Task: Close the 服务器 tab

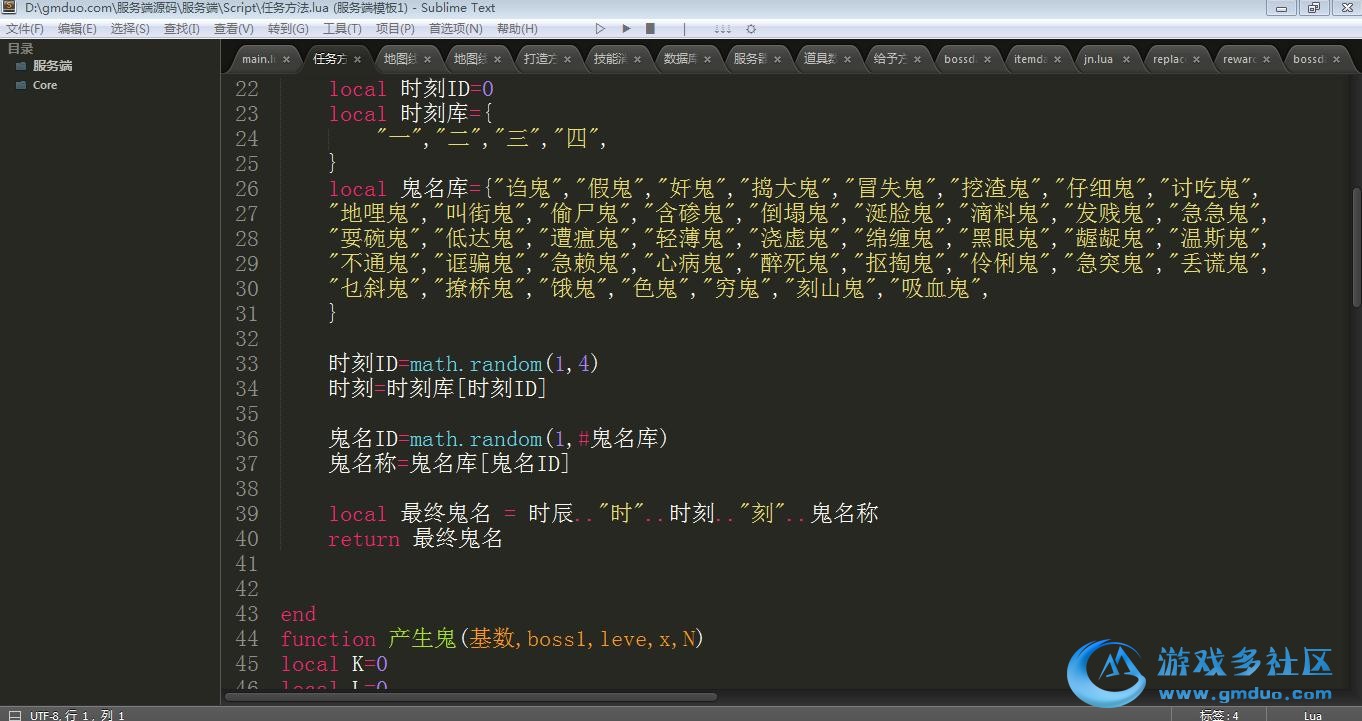Action: (777, 59)
